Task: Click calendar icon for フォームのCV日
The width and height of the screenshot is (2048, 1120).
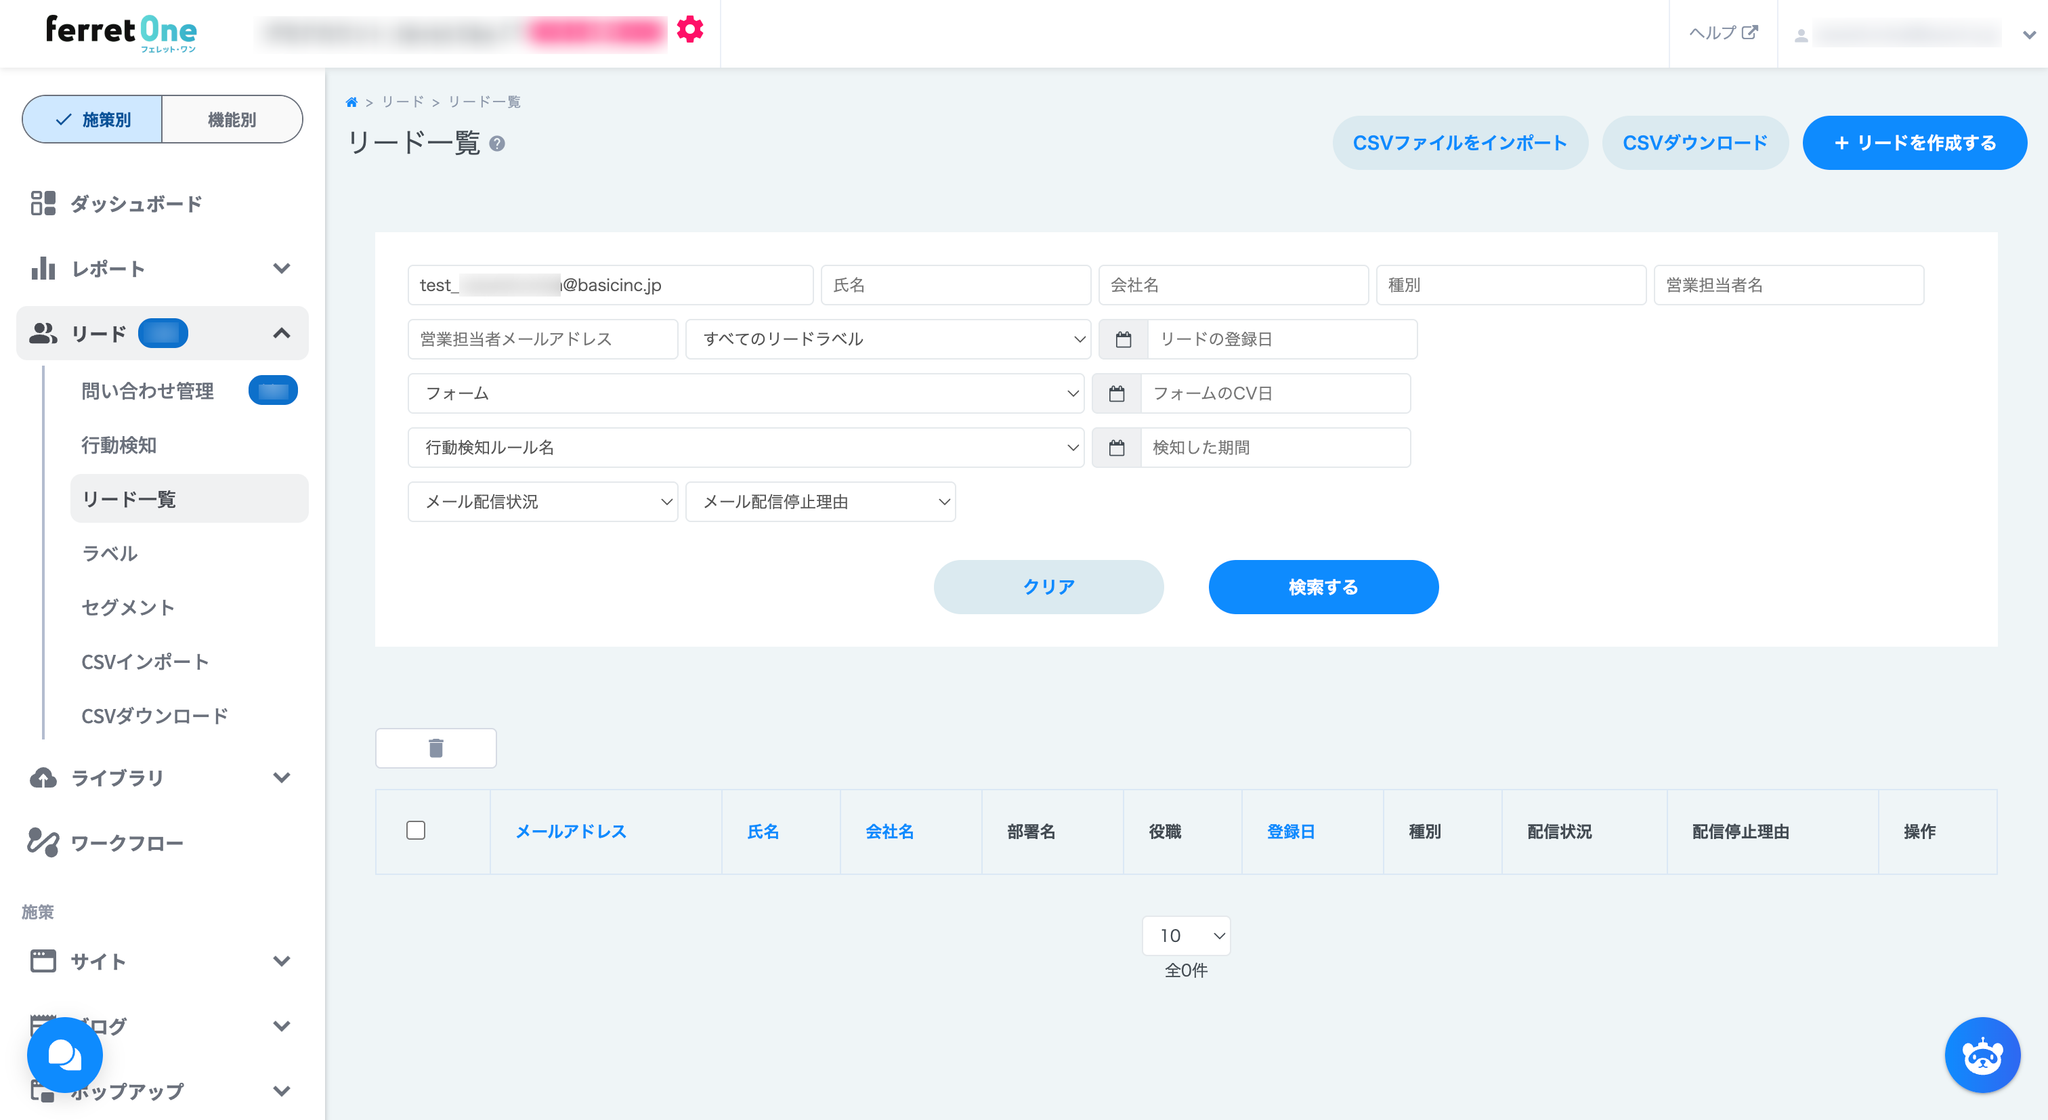Action: 1117,394
